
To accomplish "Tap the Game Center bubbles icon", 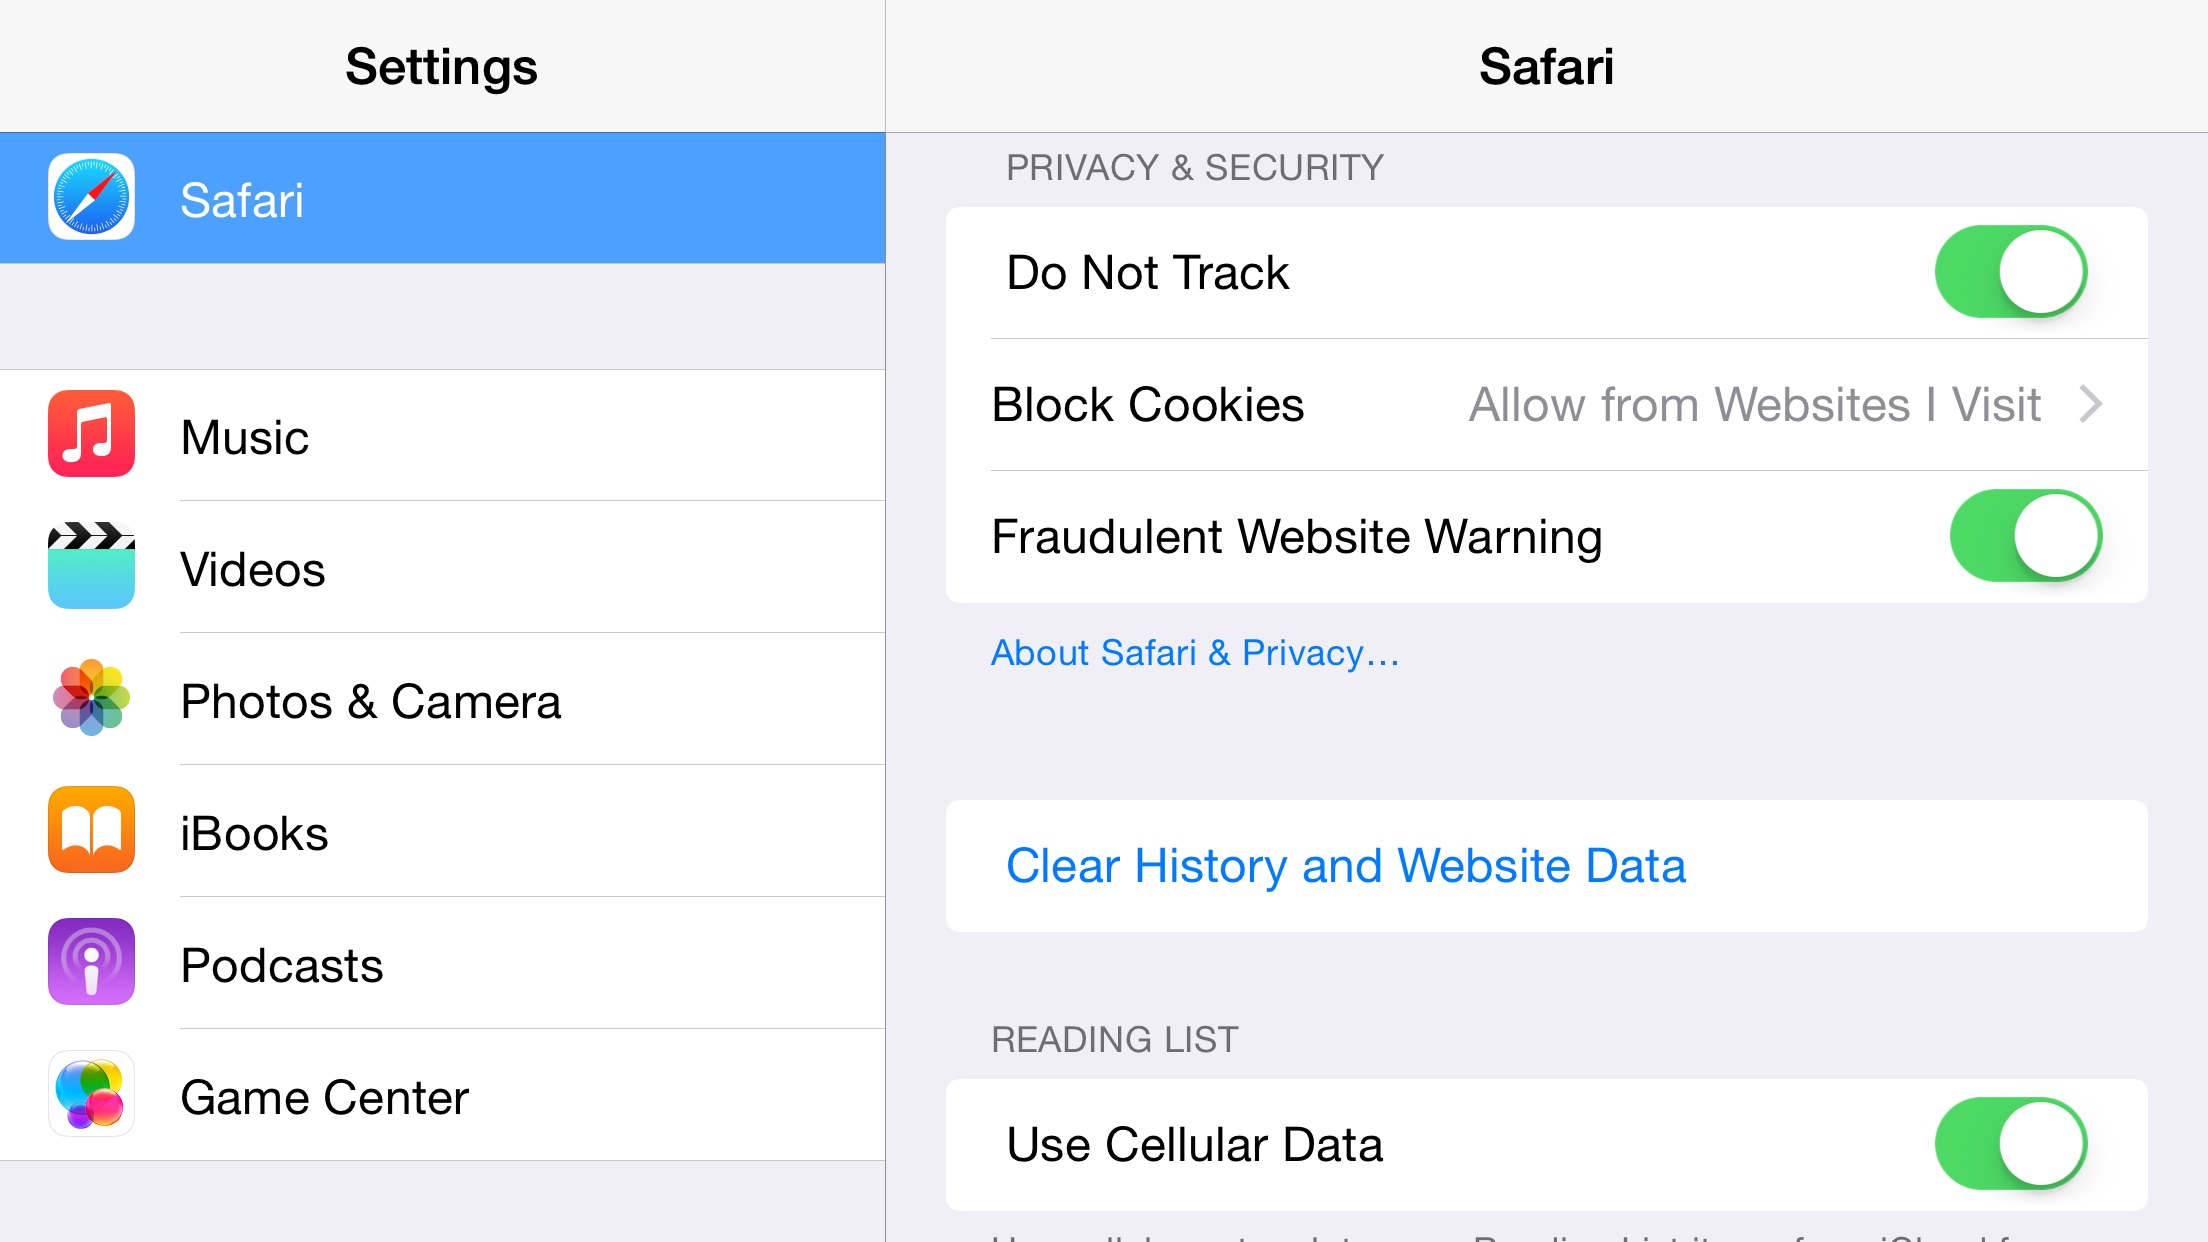I will [x=91, y=1093].
